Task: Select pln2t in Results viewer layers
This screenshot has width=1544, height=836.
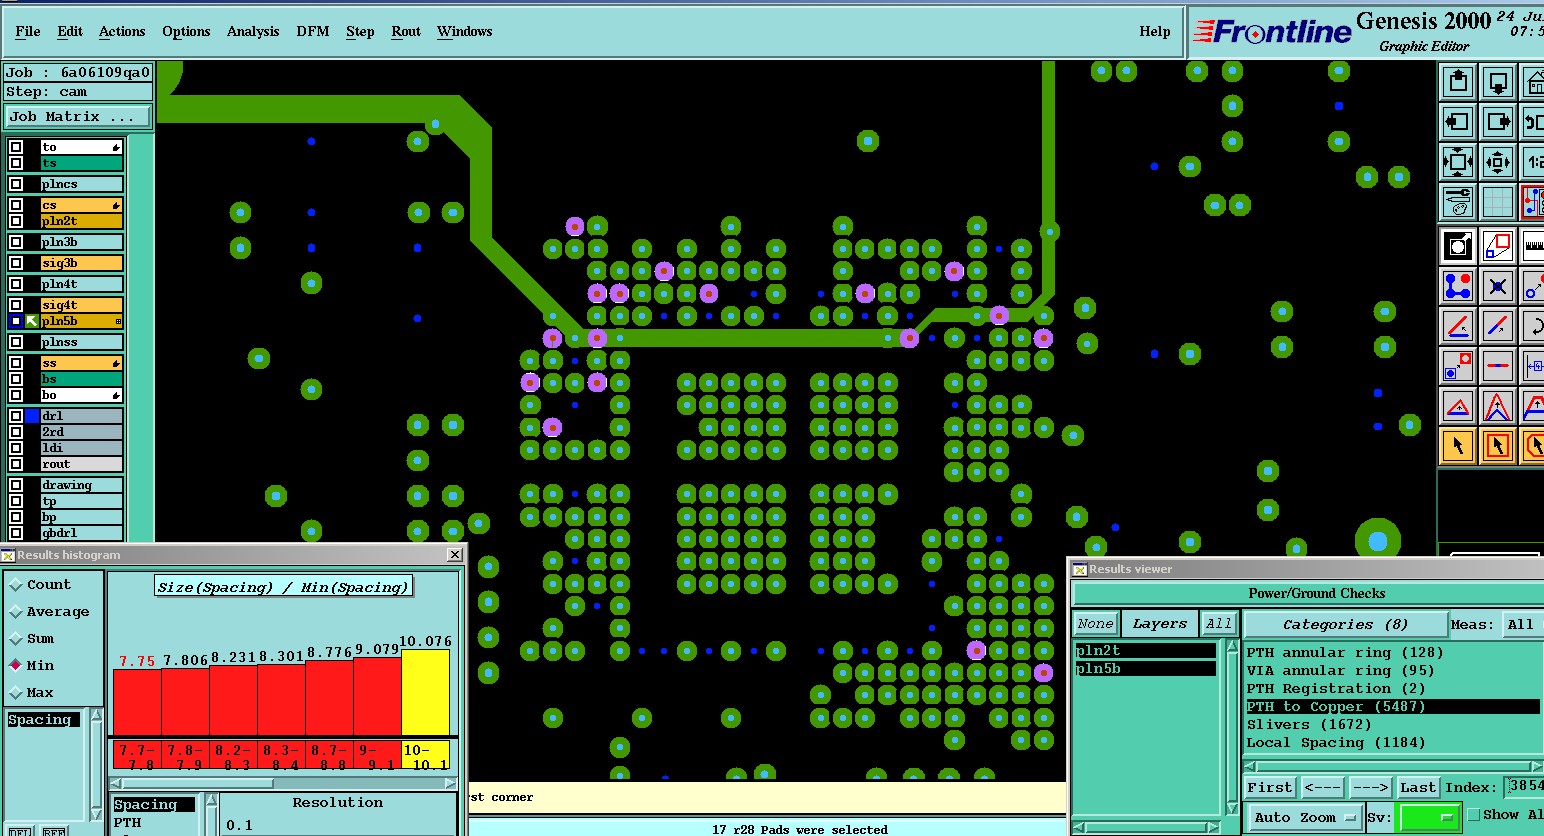Action: pyautogui.click(x=1146, y=651)
